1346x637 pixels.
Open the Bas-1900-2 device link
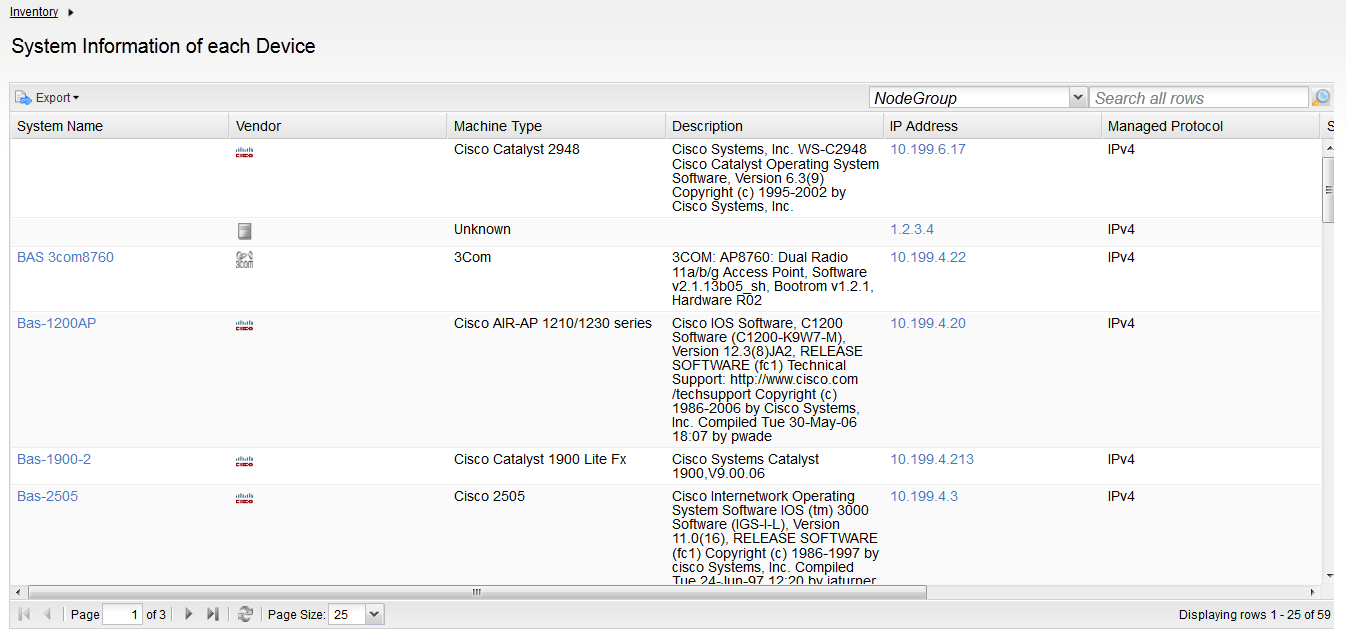click(x=54, y=459)
